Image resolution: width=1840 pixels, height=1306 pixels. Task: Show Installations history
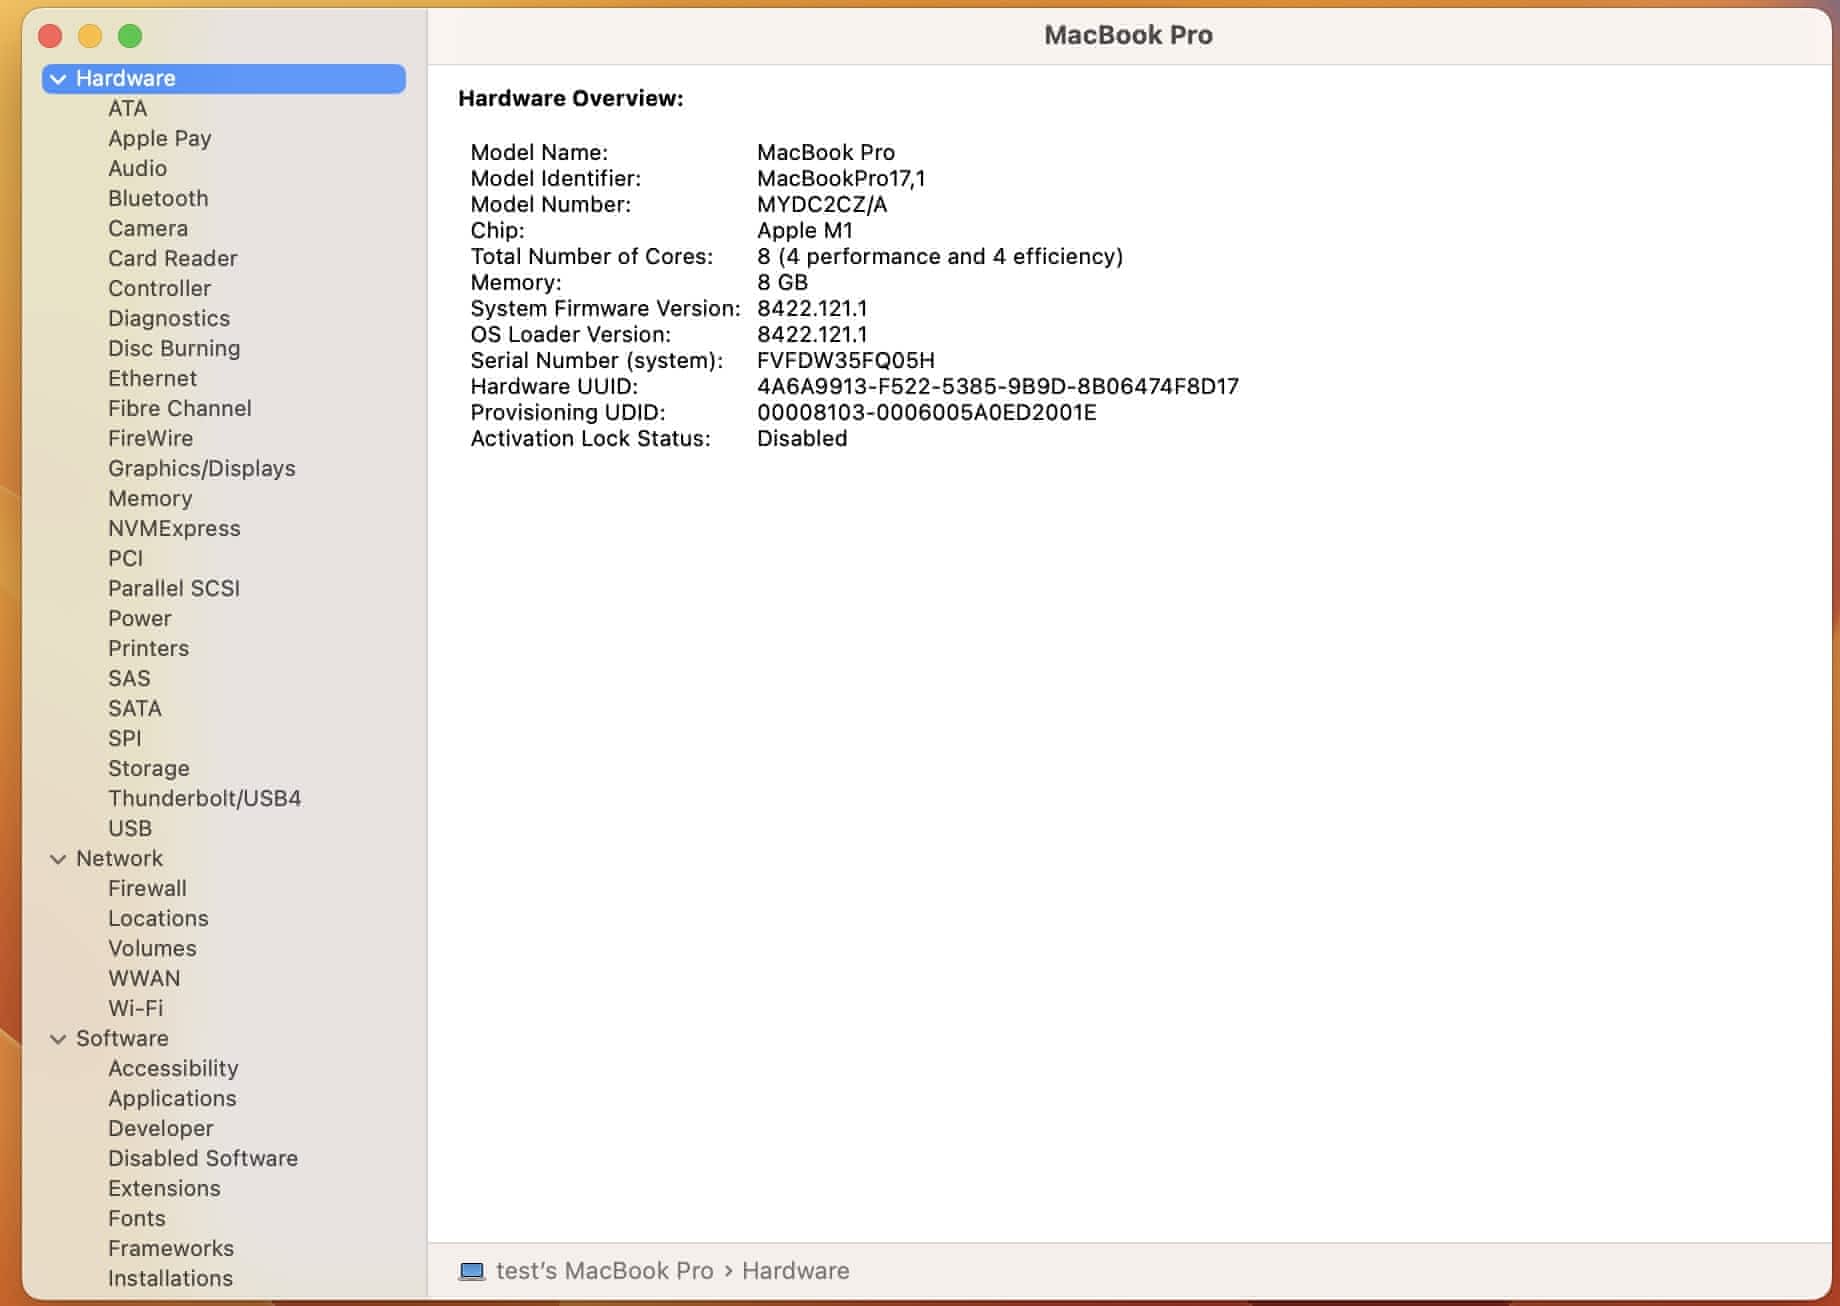tap(170, 1278)
